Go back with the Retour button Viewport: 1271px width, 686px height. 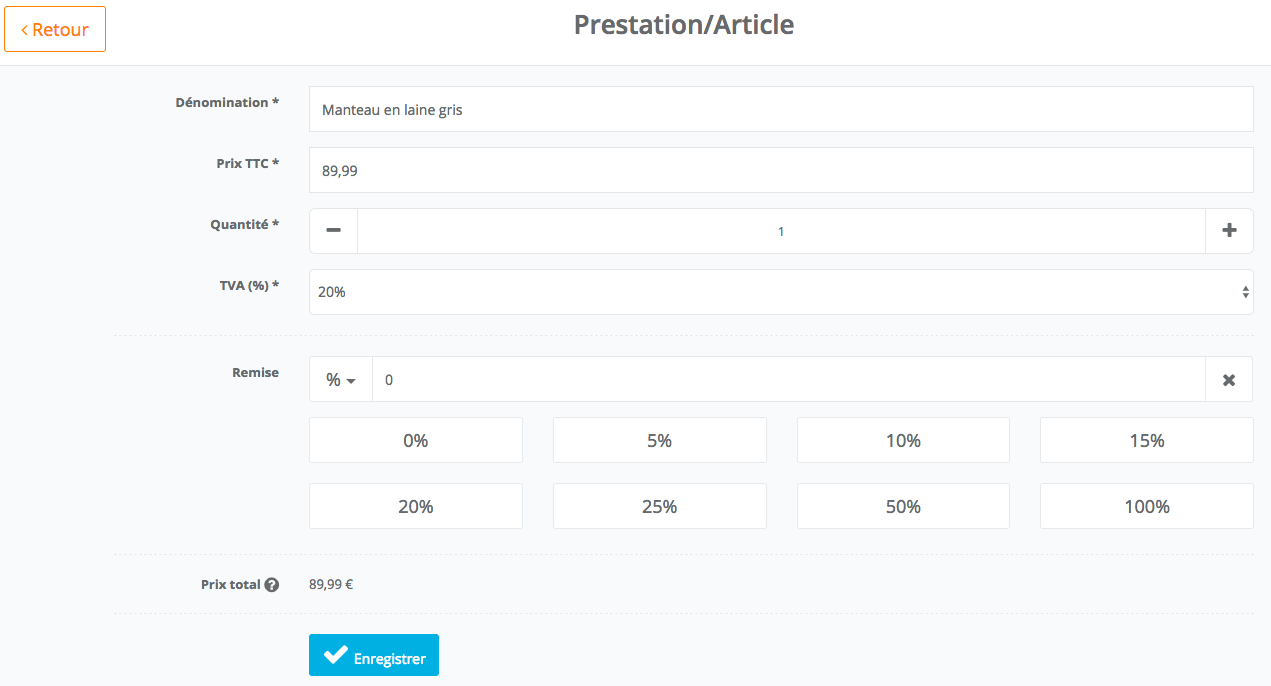point(55,30)
